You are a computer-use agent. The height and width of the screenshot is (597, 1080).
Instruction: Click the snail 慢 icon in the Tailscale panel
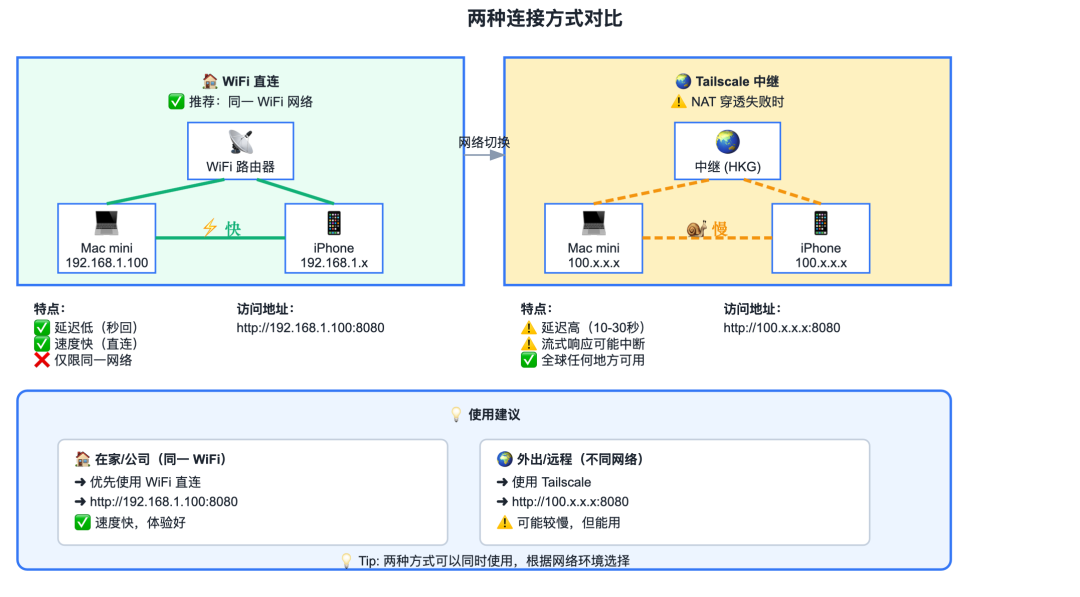[x=697, y=228]
